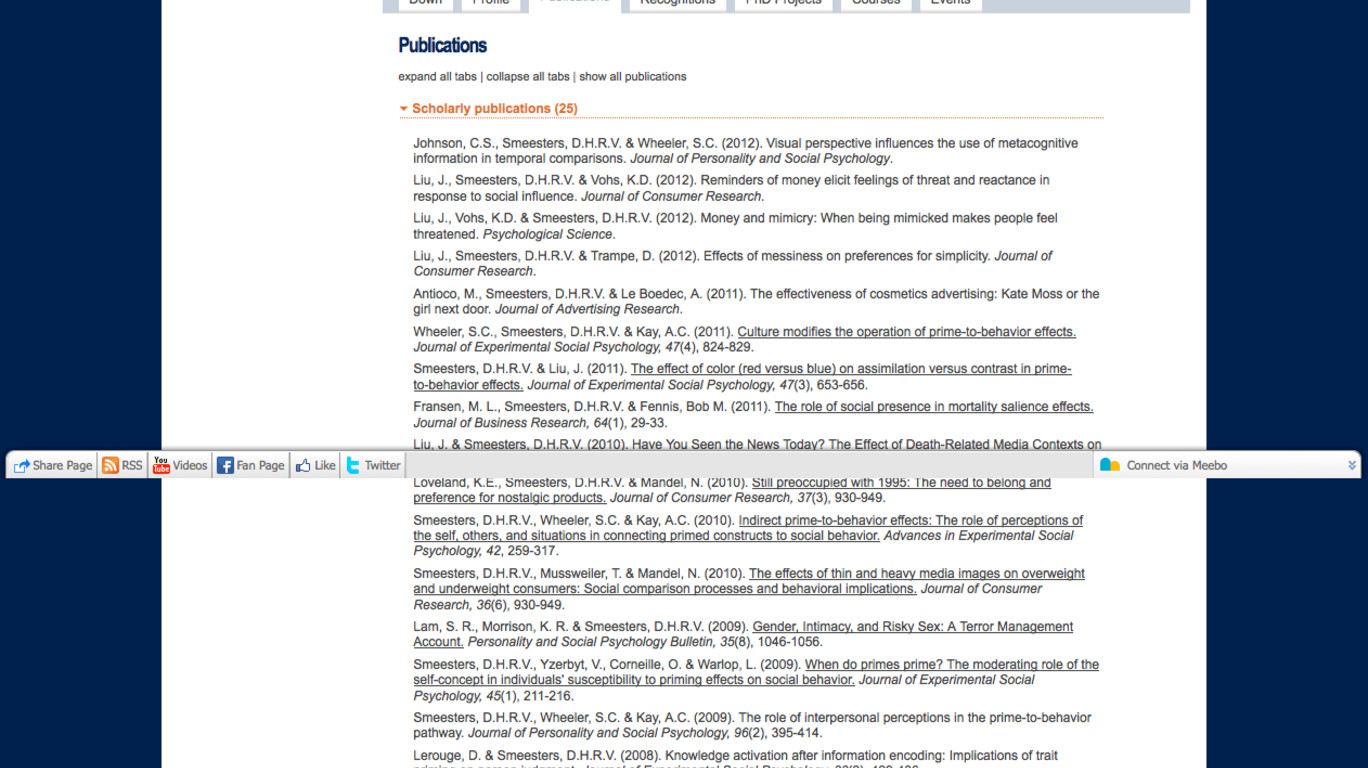Switch to the Recognitions tab
1368x768 pixels.
[677, 3]
